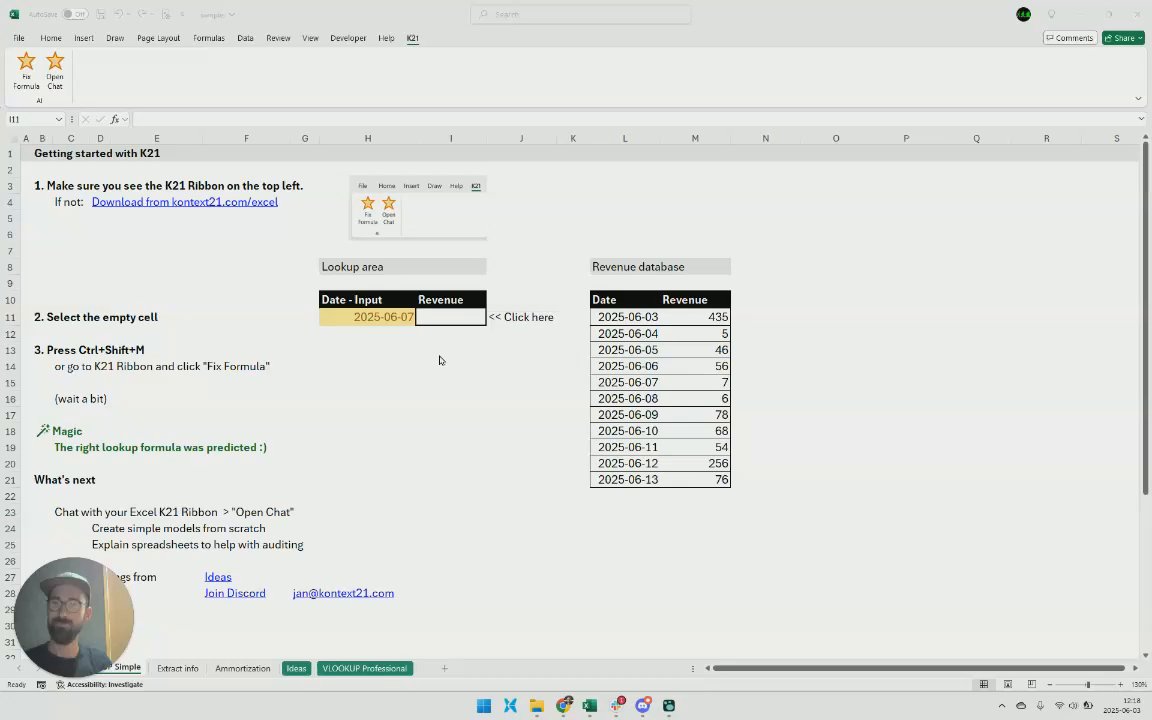
Task: Select the empty Revenue cell I11
Action: (x=451, y=317)
